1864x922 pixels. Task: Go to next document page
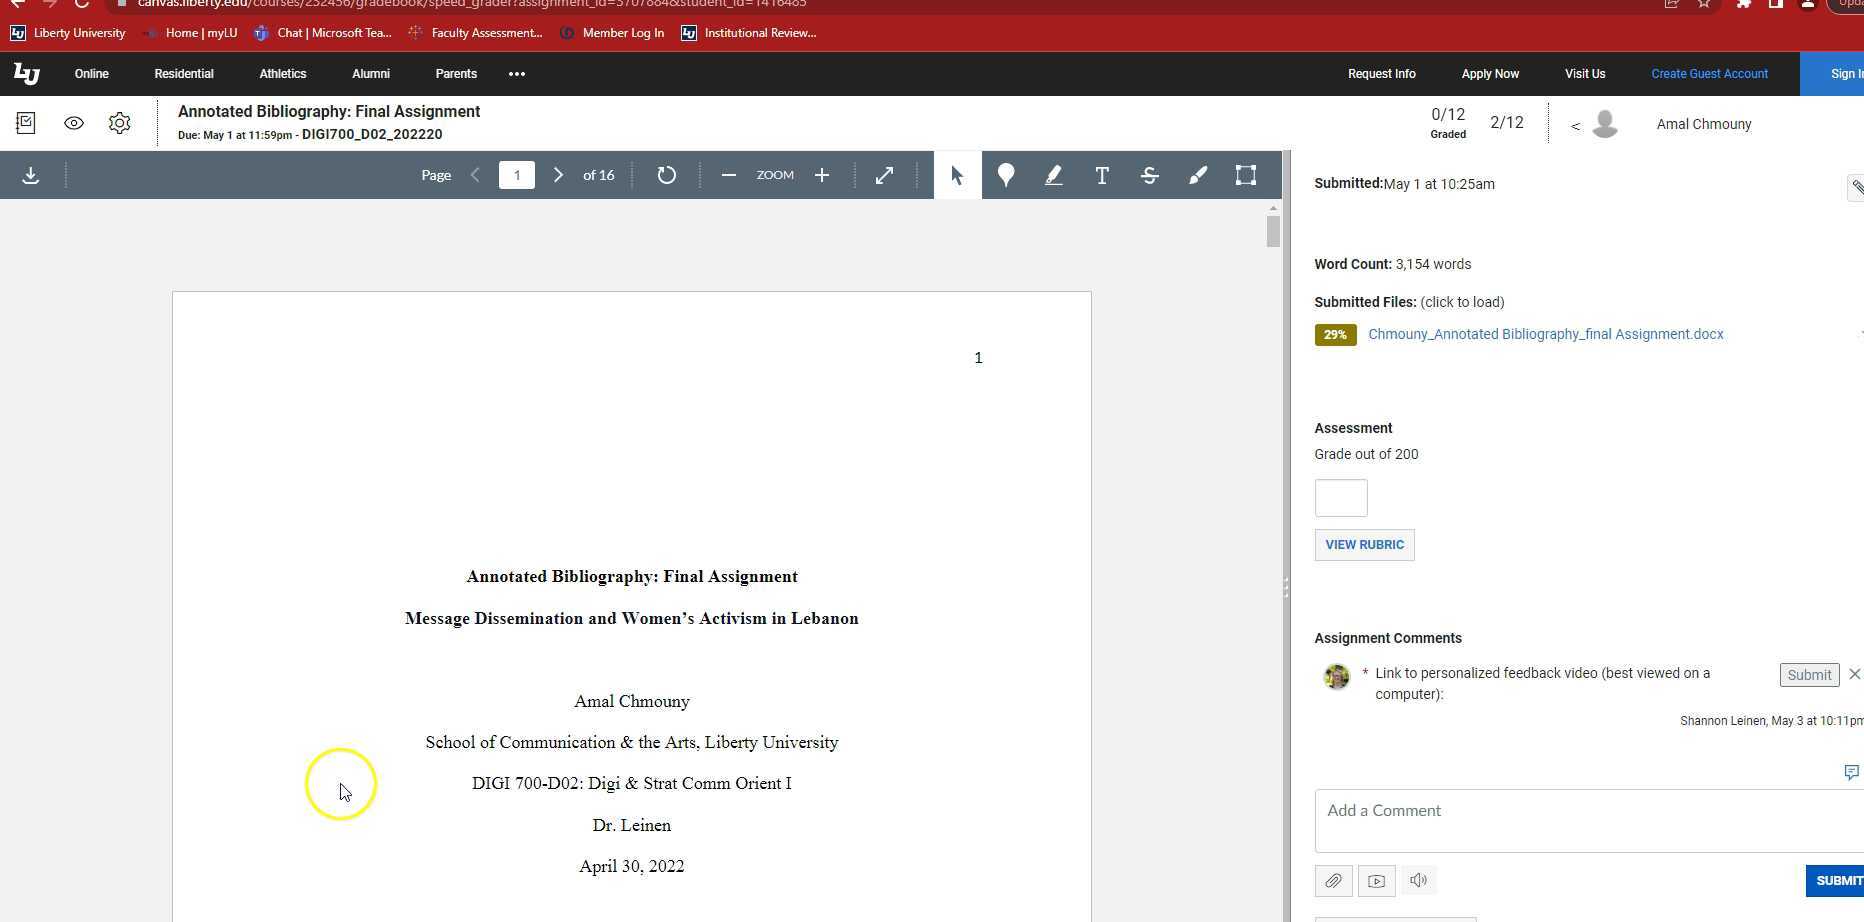pyautogui.click(x=559, y=176)
